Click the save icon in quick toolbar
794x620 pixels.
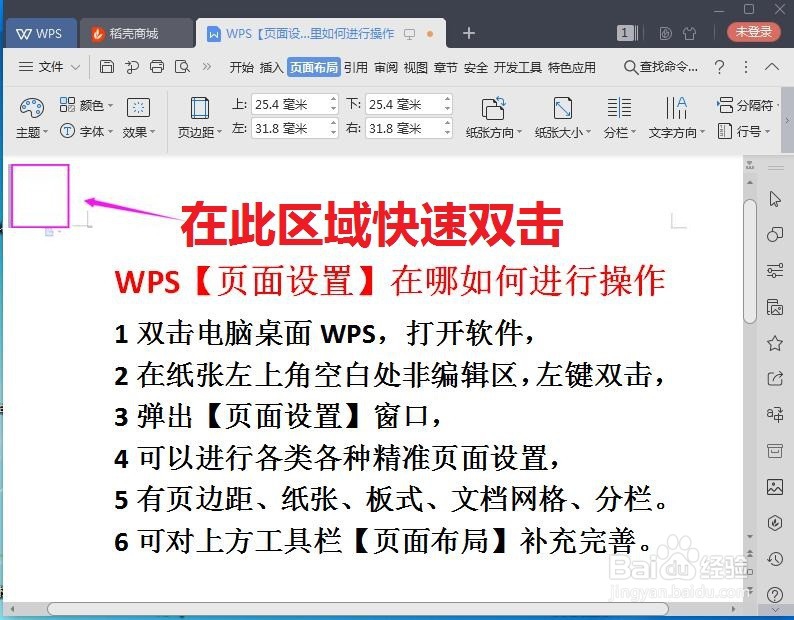pos(106,66)
